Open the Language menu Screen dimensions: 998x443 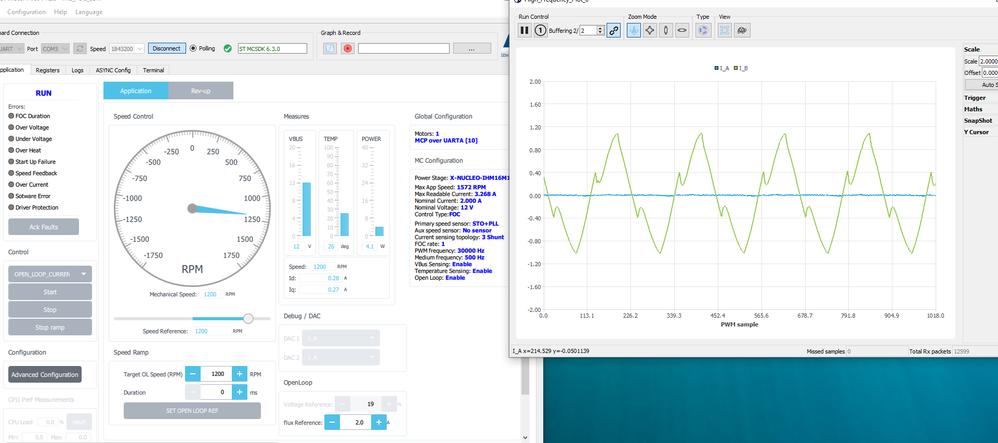click(x=88, y=12)
